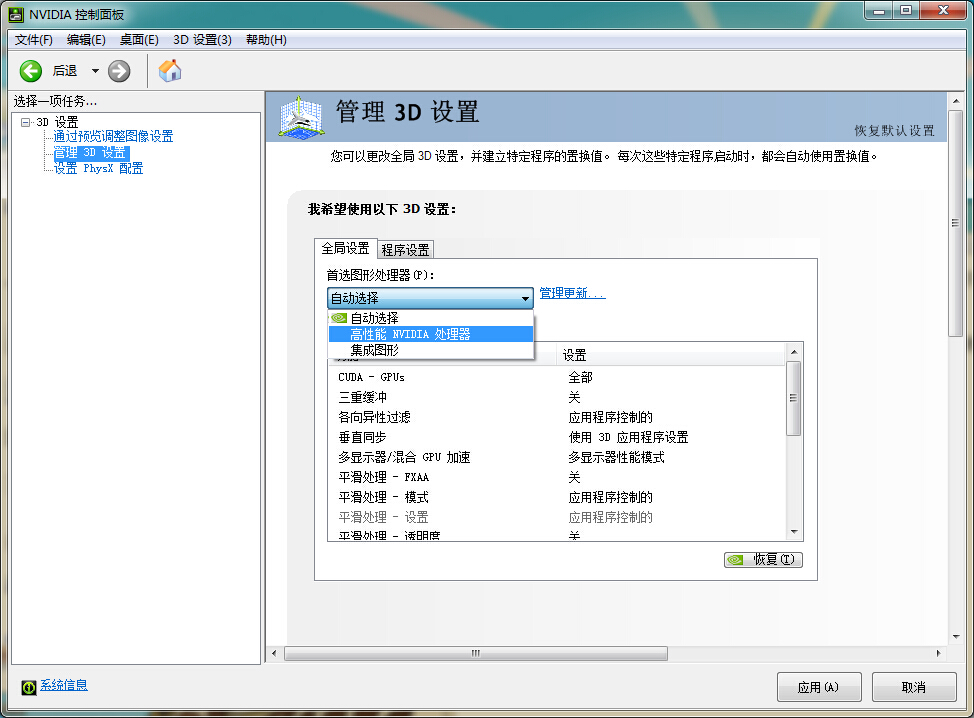Go to Home via house icon

tap(170, 70)
